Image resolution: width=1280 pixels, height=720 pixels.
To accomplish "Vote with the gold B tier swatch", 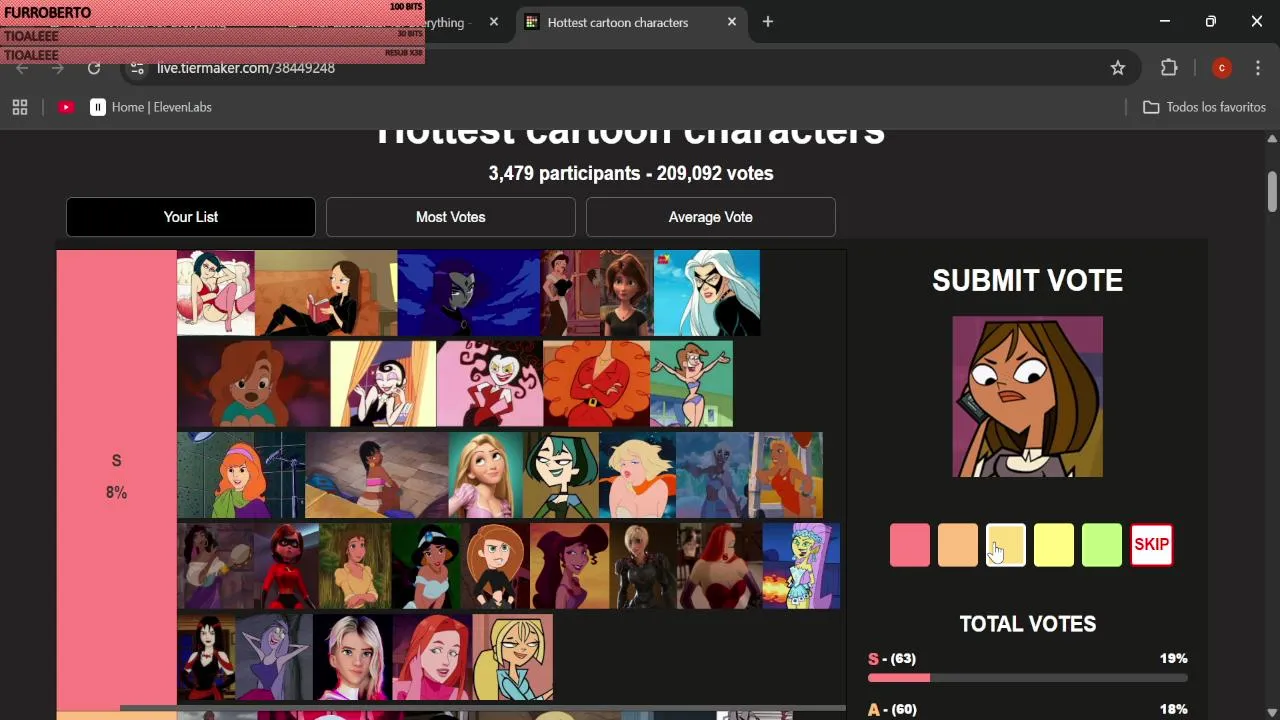I will click(1006, 545).
